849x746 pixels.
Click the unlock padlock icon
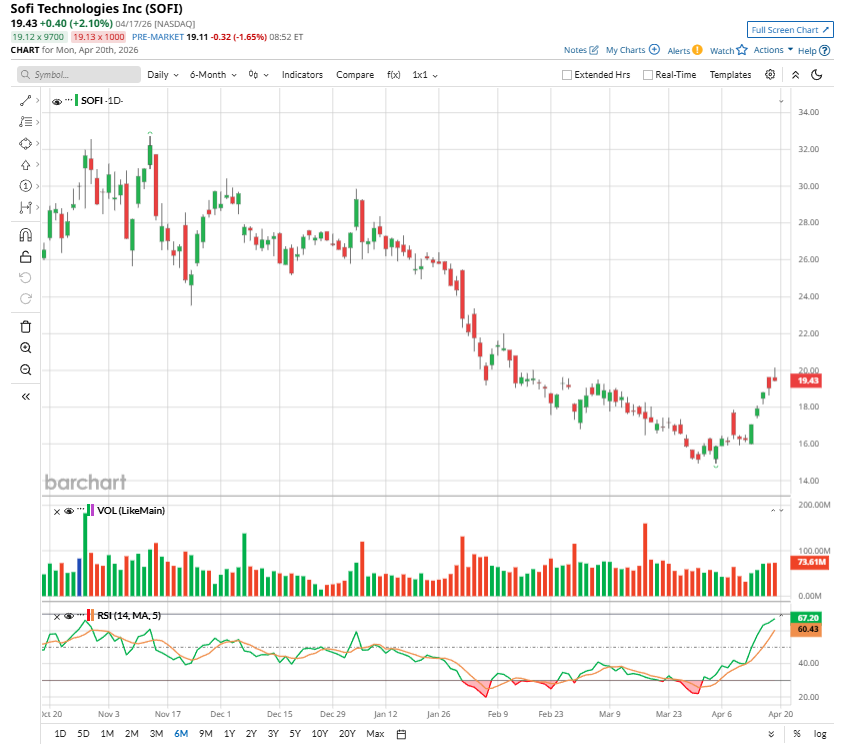[x=26, y=257]
